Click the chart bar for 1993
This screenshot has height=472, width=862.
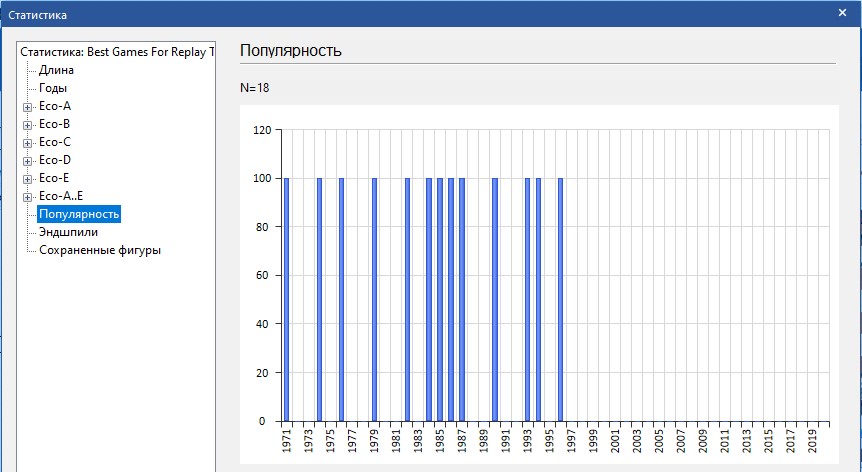tap(527, 299)
